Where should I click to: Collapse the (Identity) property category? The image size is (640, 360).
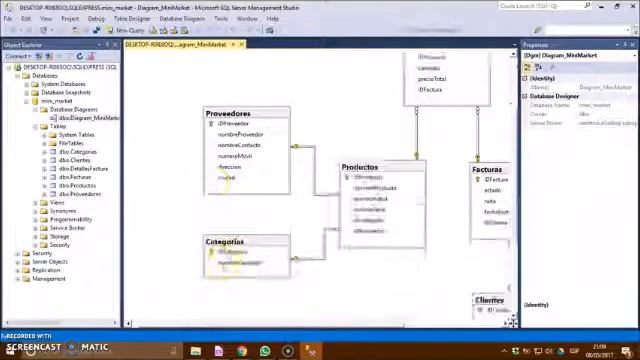[x=525, y=78]
